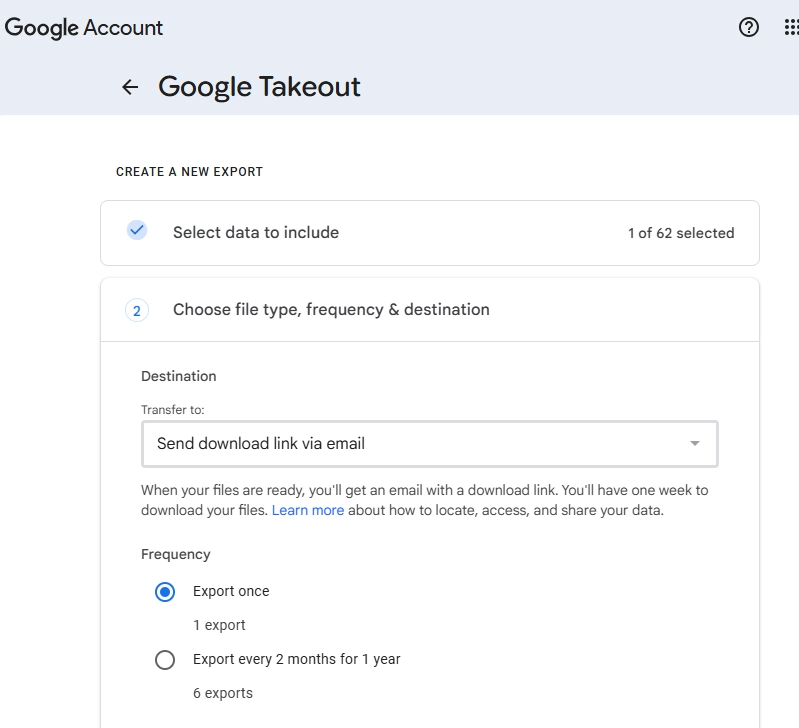The image size is (799, 728).
Task: Click the step 2 number circle
Action: coord(137,310)
